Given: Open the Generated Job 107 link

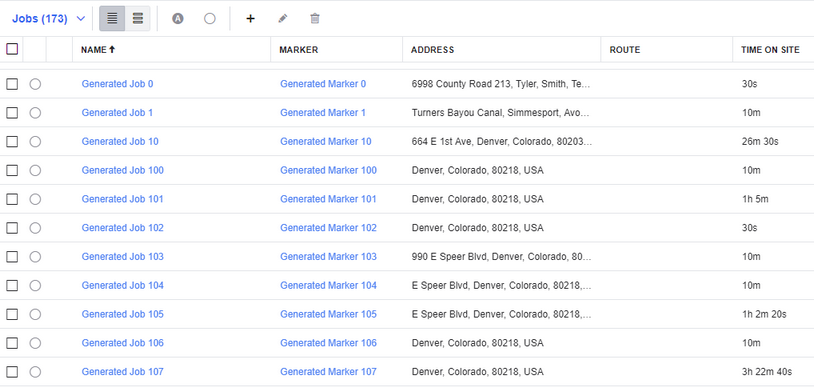Looking at the screenshot, I should [123, 372].
